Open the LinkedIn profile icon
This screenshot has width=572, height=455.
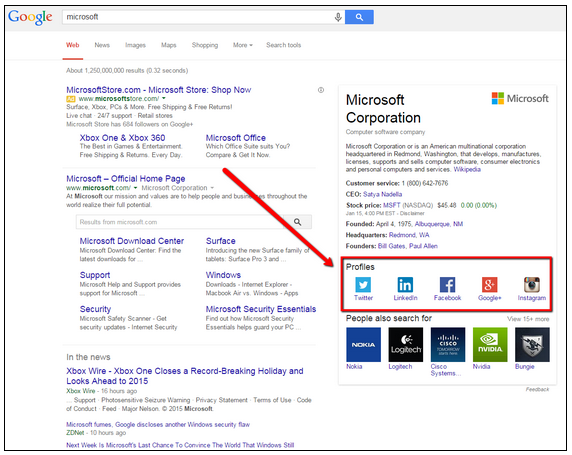(x=405, y=285)
